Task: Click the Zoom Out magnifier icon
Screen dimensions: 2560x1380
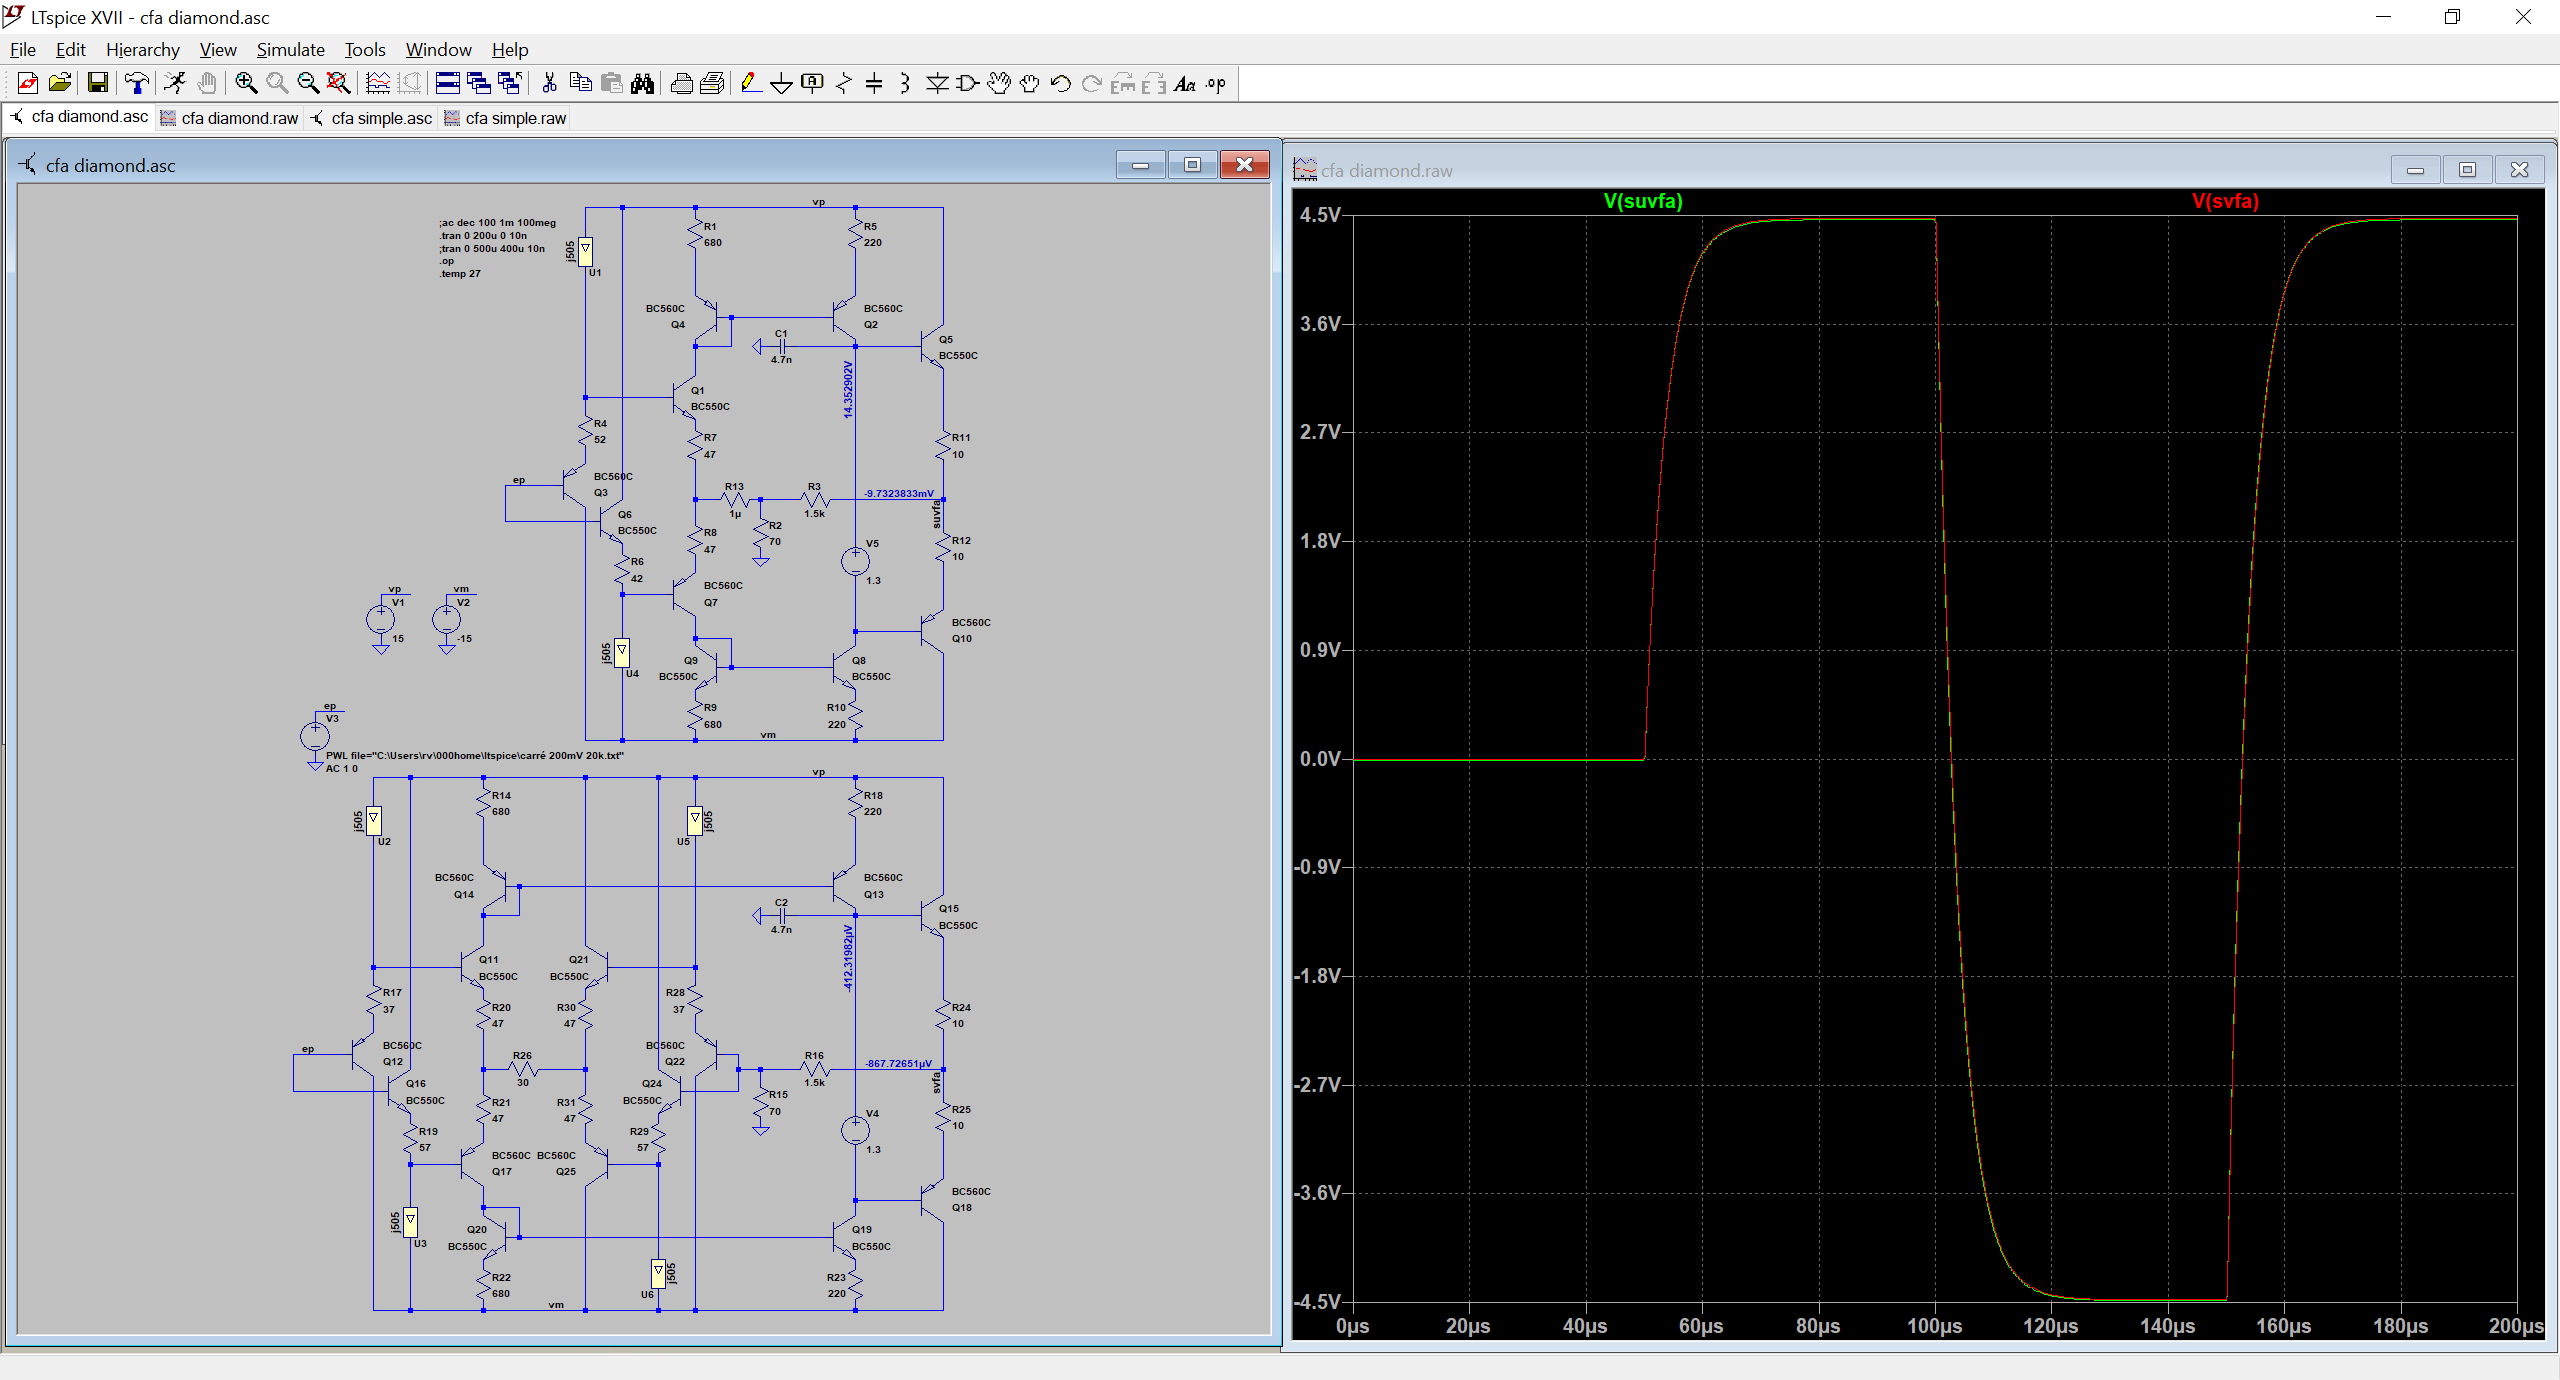Action: 308,84
